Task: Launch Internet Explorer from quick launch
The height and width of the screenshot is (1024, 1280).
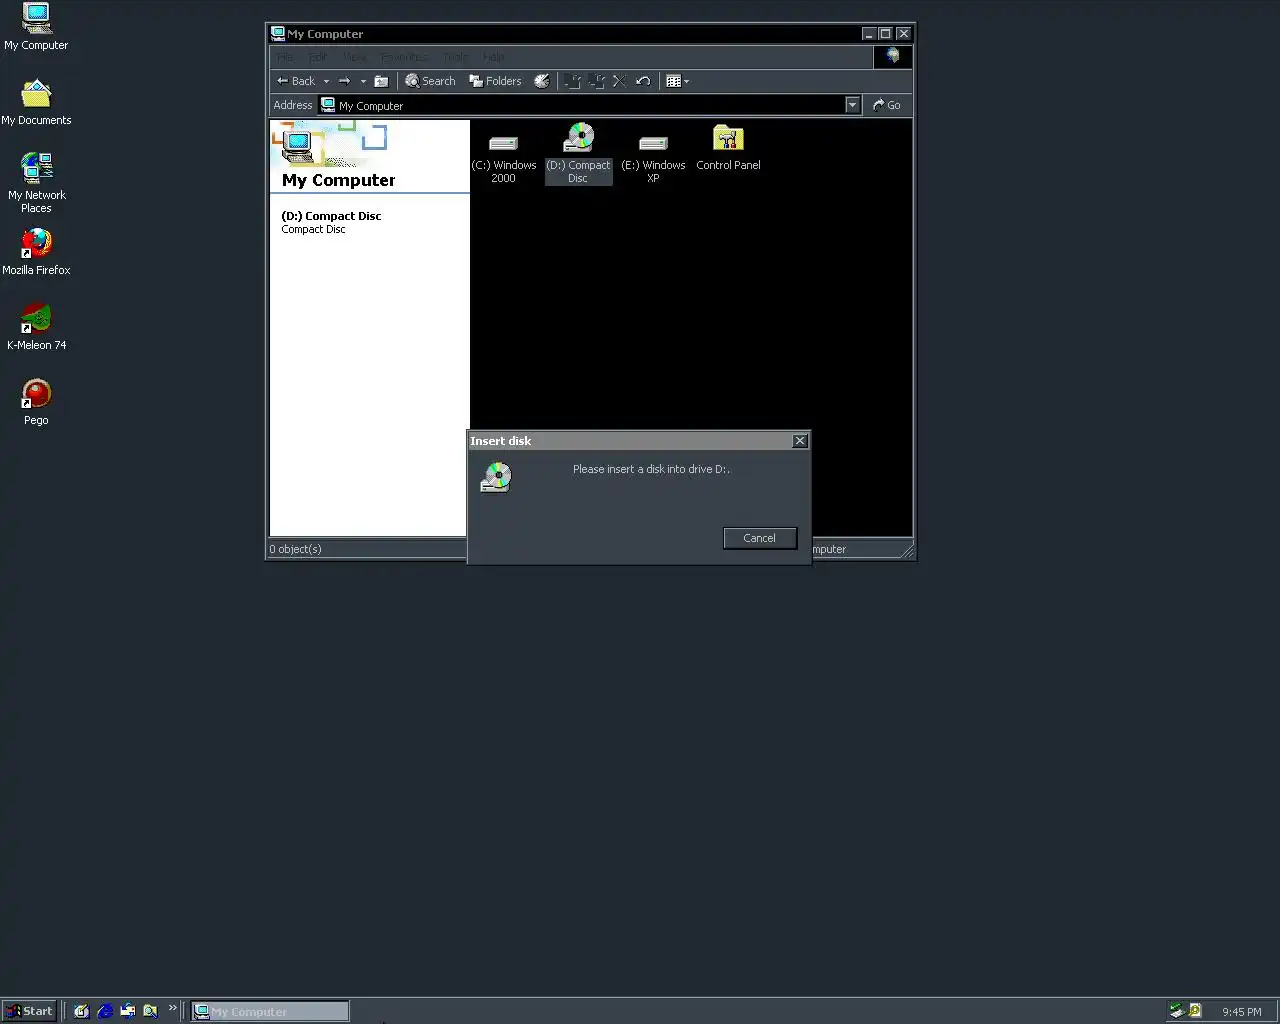Action: (x=105, y=1011)
